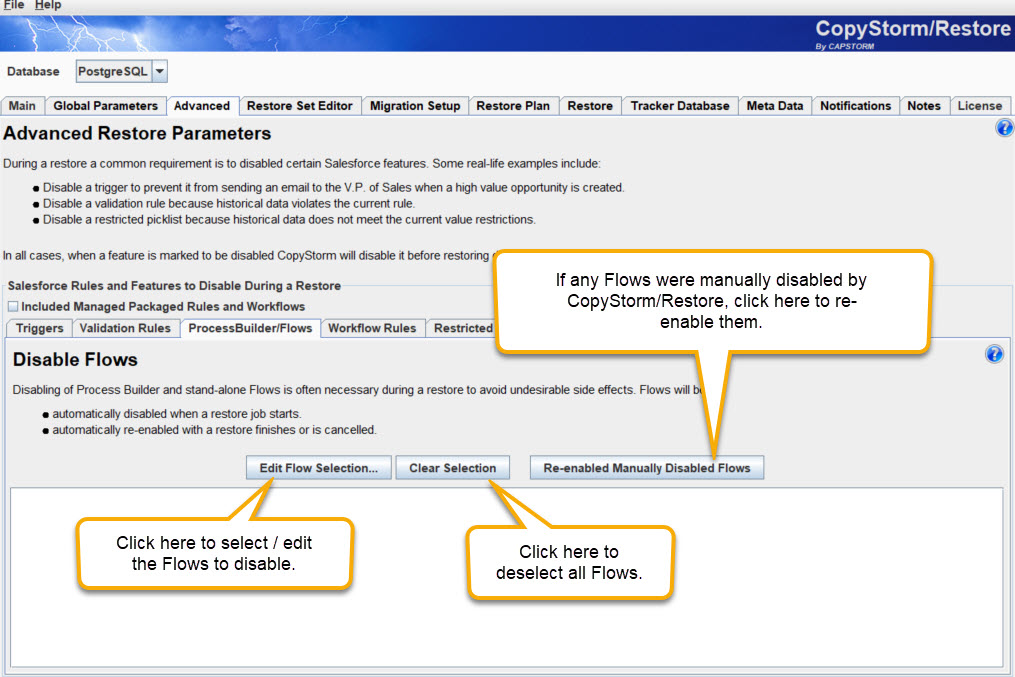Image resolution: width=1015 pixels, height=677 pixels.
Task: Switch to the Validation Rules sub-tab
Action: coord(126,328)
